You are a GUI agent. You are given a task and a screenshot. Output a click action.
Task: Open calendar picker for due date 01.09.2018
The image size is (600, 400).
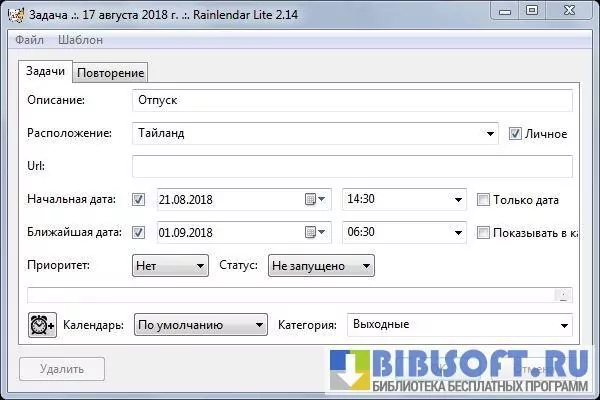coord(315,233)
